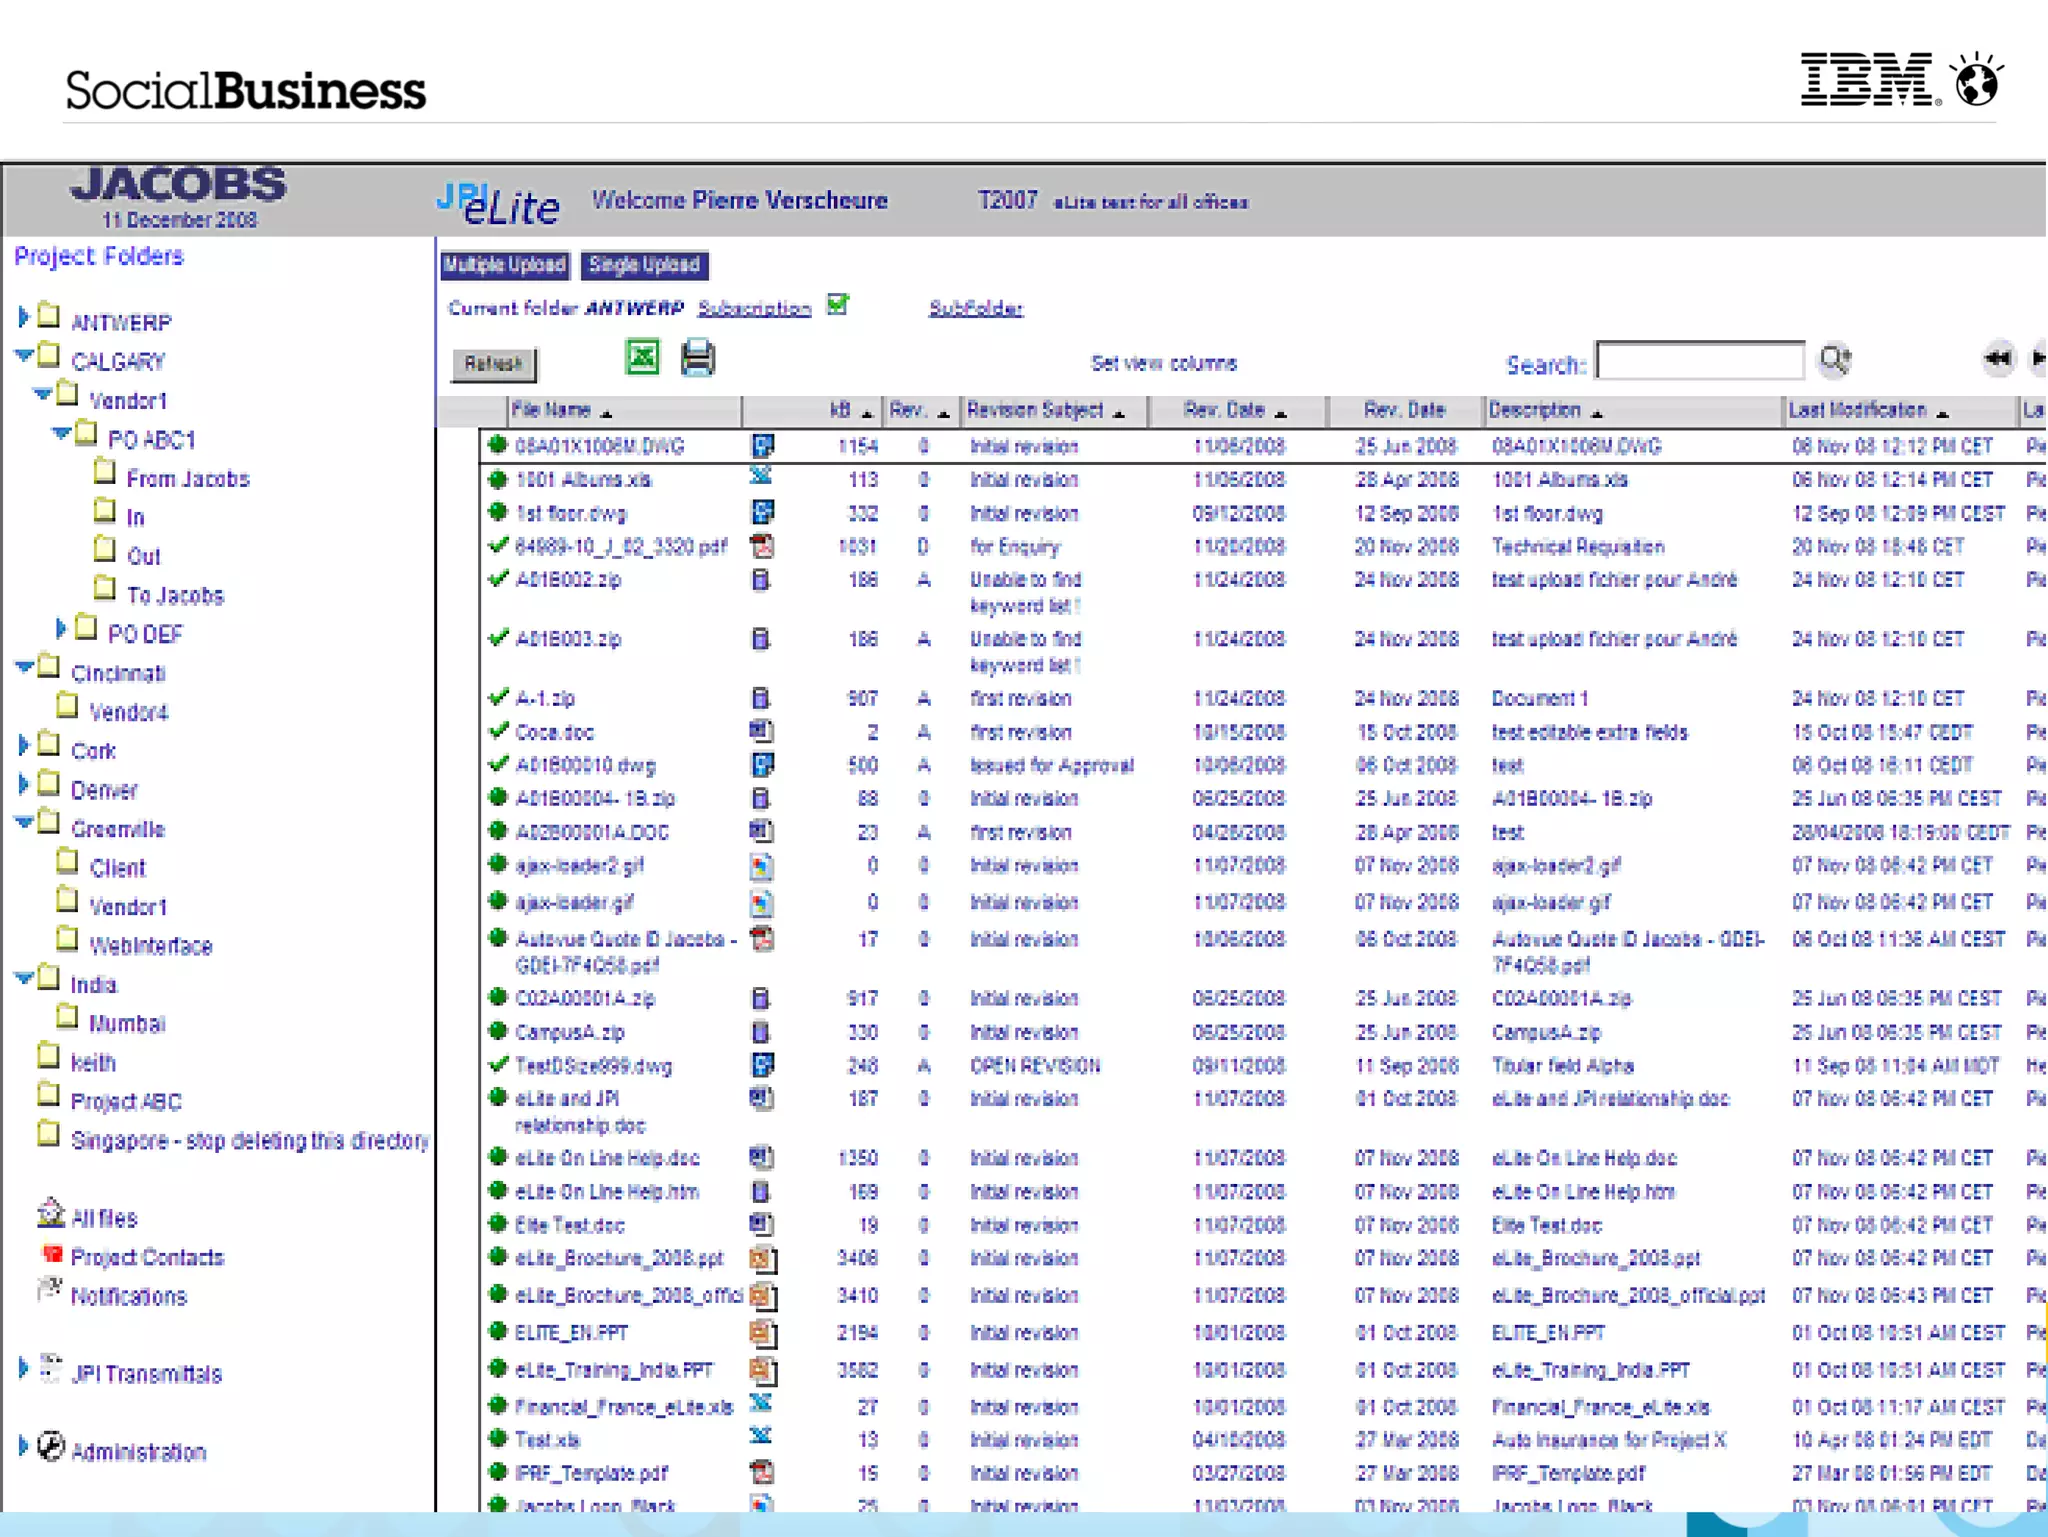Sort by Last Modification column

1868,410
